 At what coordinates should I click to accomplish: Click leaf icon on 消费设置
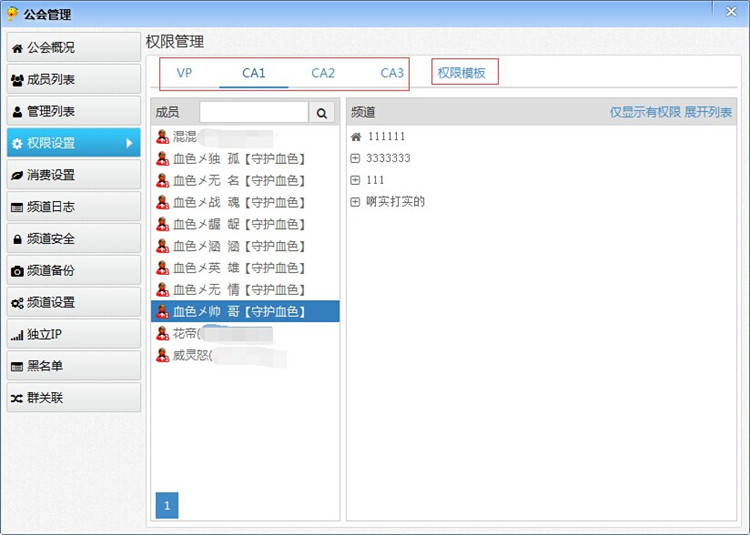tap(17, 175)
